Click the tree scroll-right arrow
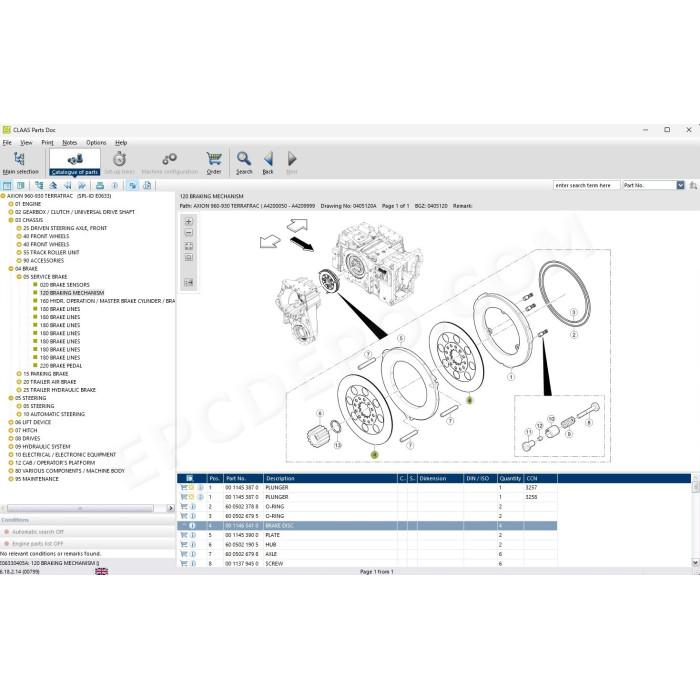The height and width of the screenshot is (700, 700). click(171, 508)
